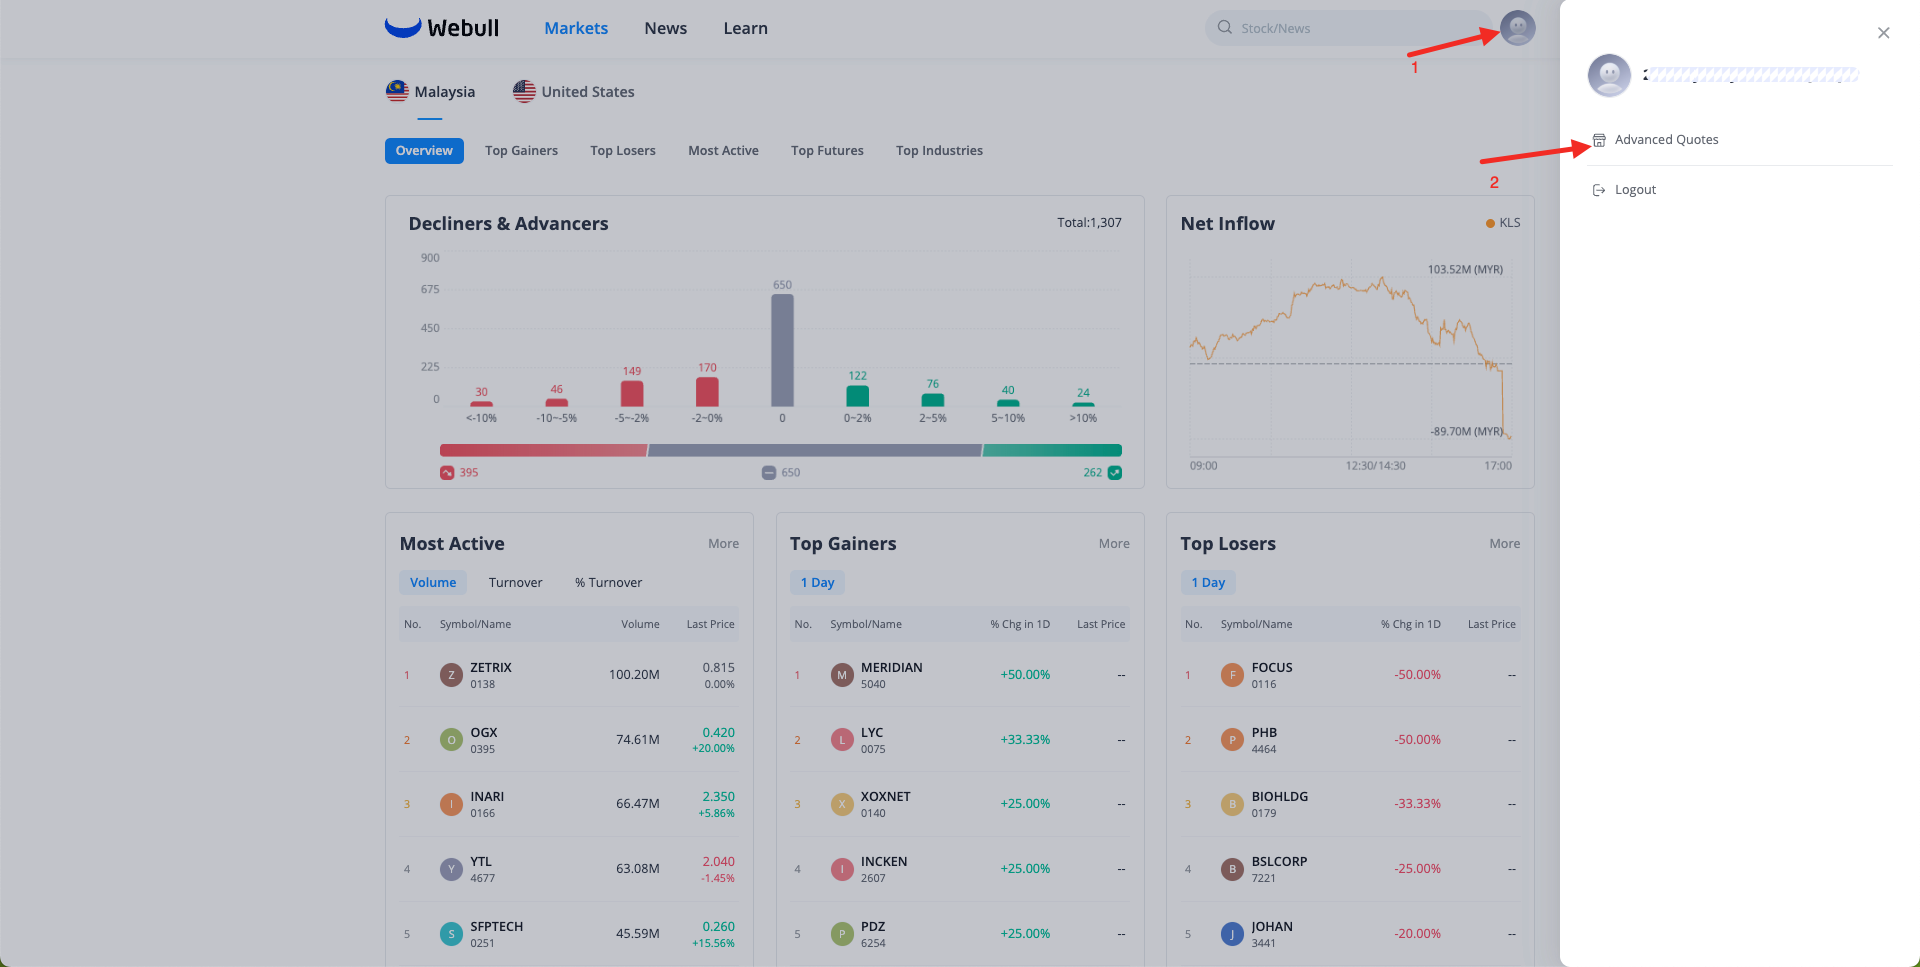This screenshot has height=967, width=1920.
Task: Focus the Stock/News search field
Action: pos(1349,28)
